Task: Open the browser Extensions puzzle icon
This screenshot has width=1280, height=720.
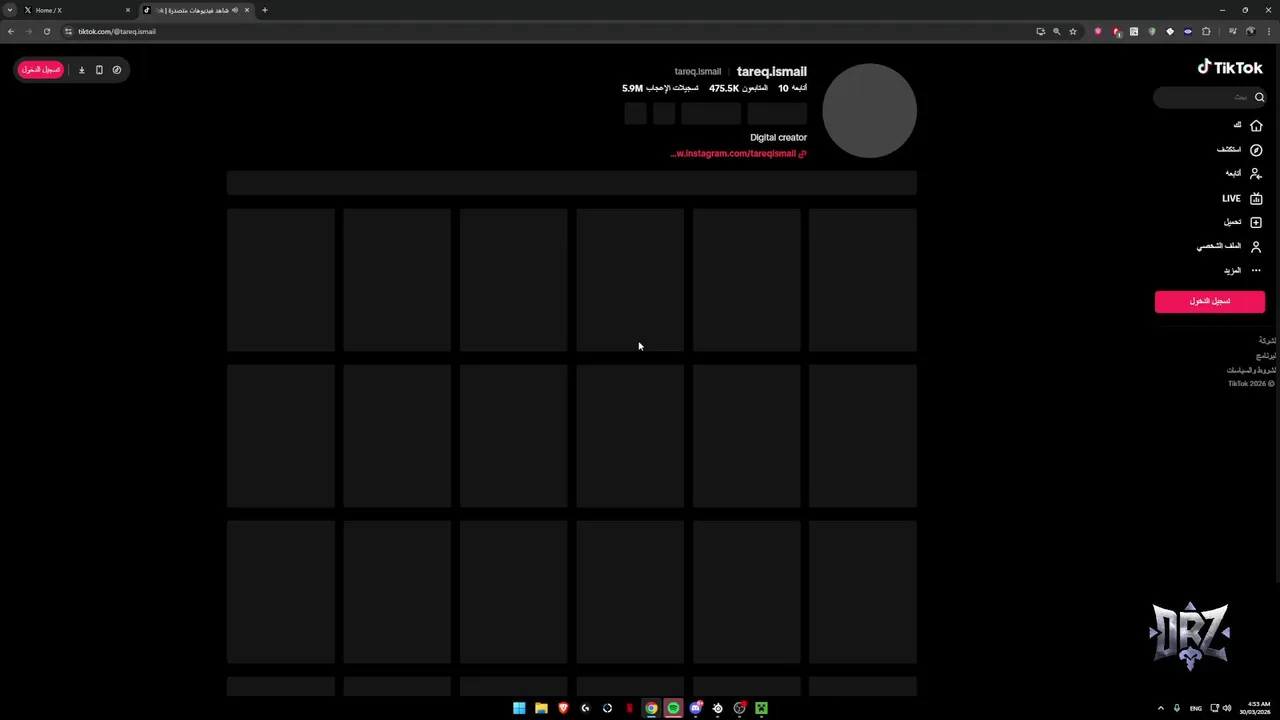Action: [x=1206, y=31]
